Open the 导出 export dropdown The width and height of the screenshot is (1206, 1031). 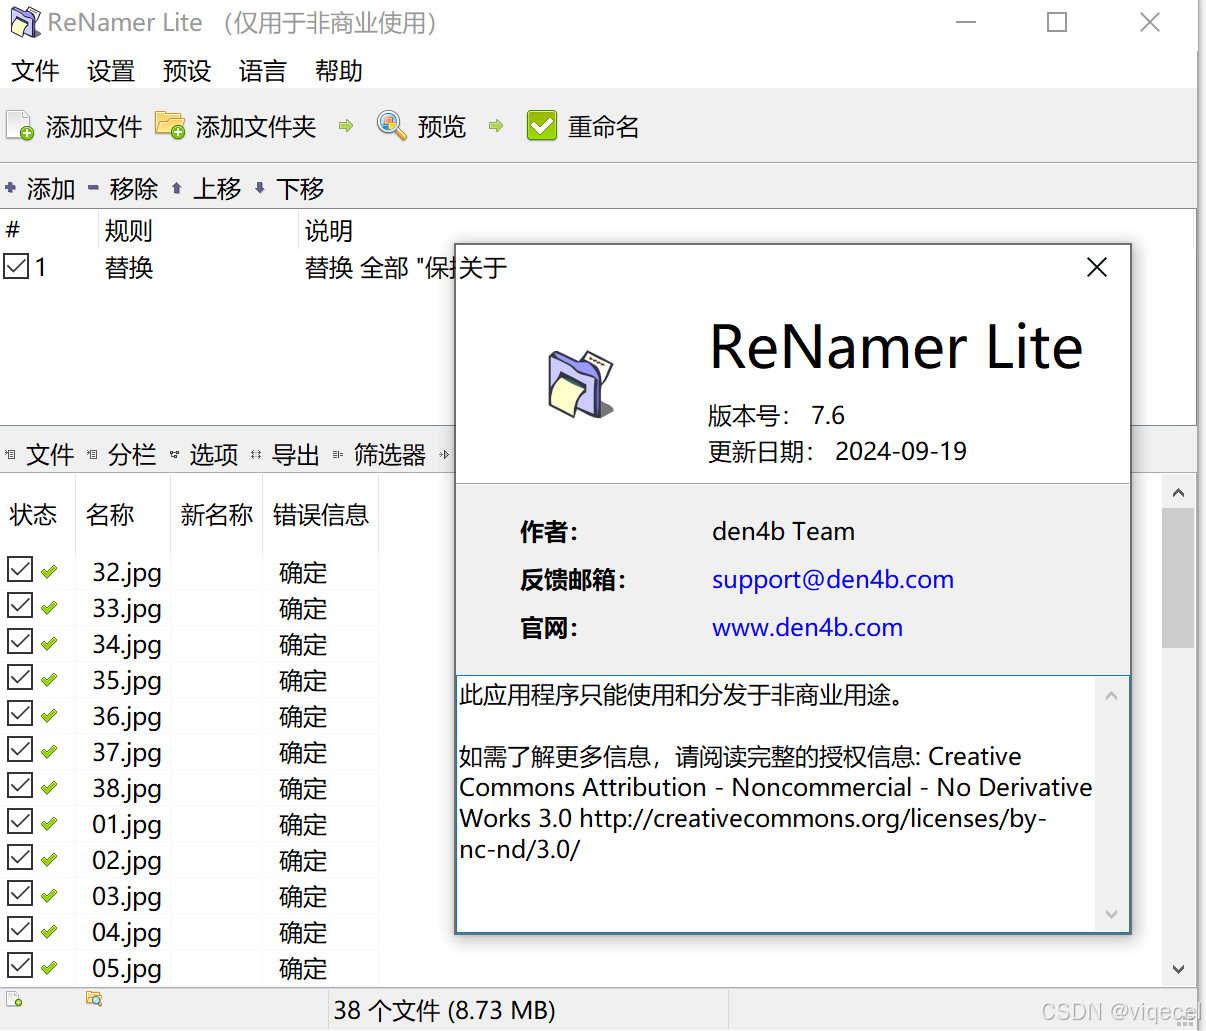(x=286, y=455)
